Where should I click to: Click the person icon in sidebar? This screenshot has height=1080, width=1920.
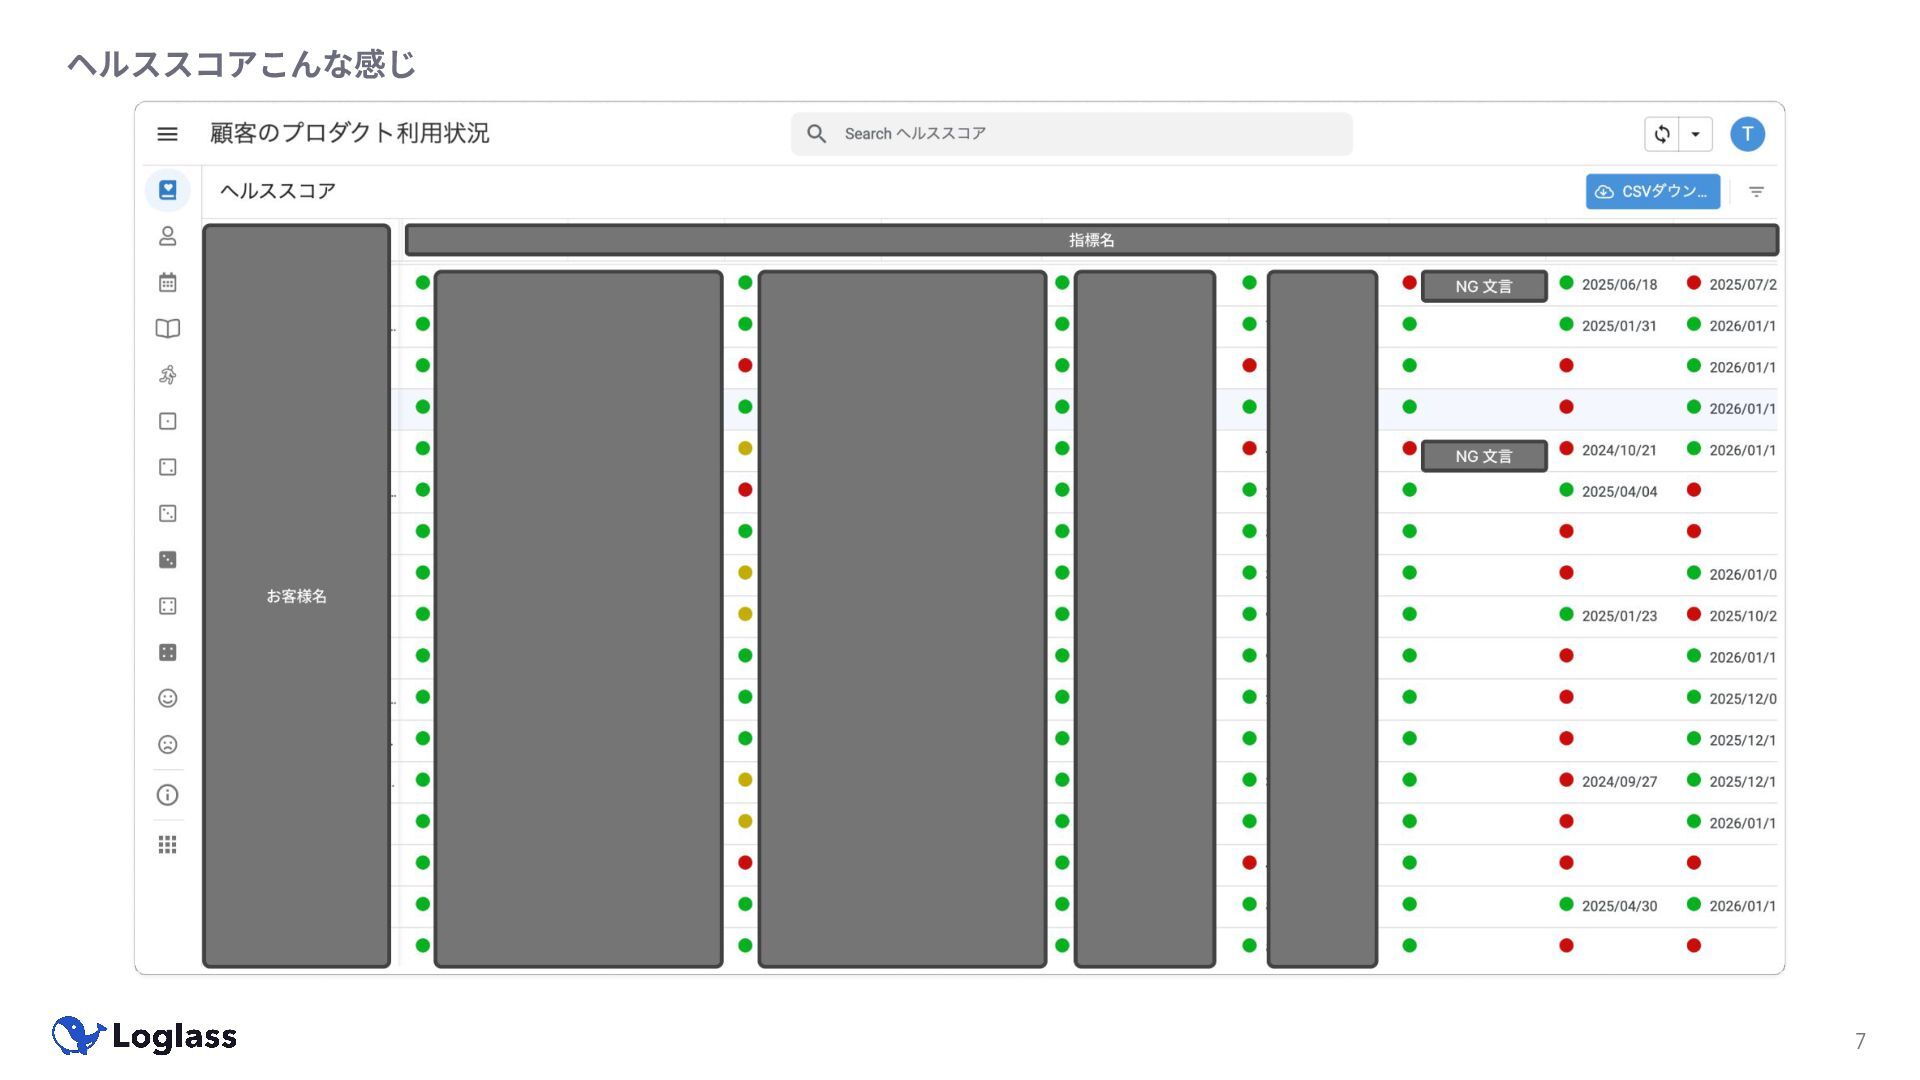(167, 236)
